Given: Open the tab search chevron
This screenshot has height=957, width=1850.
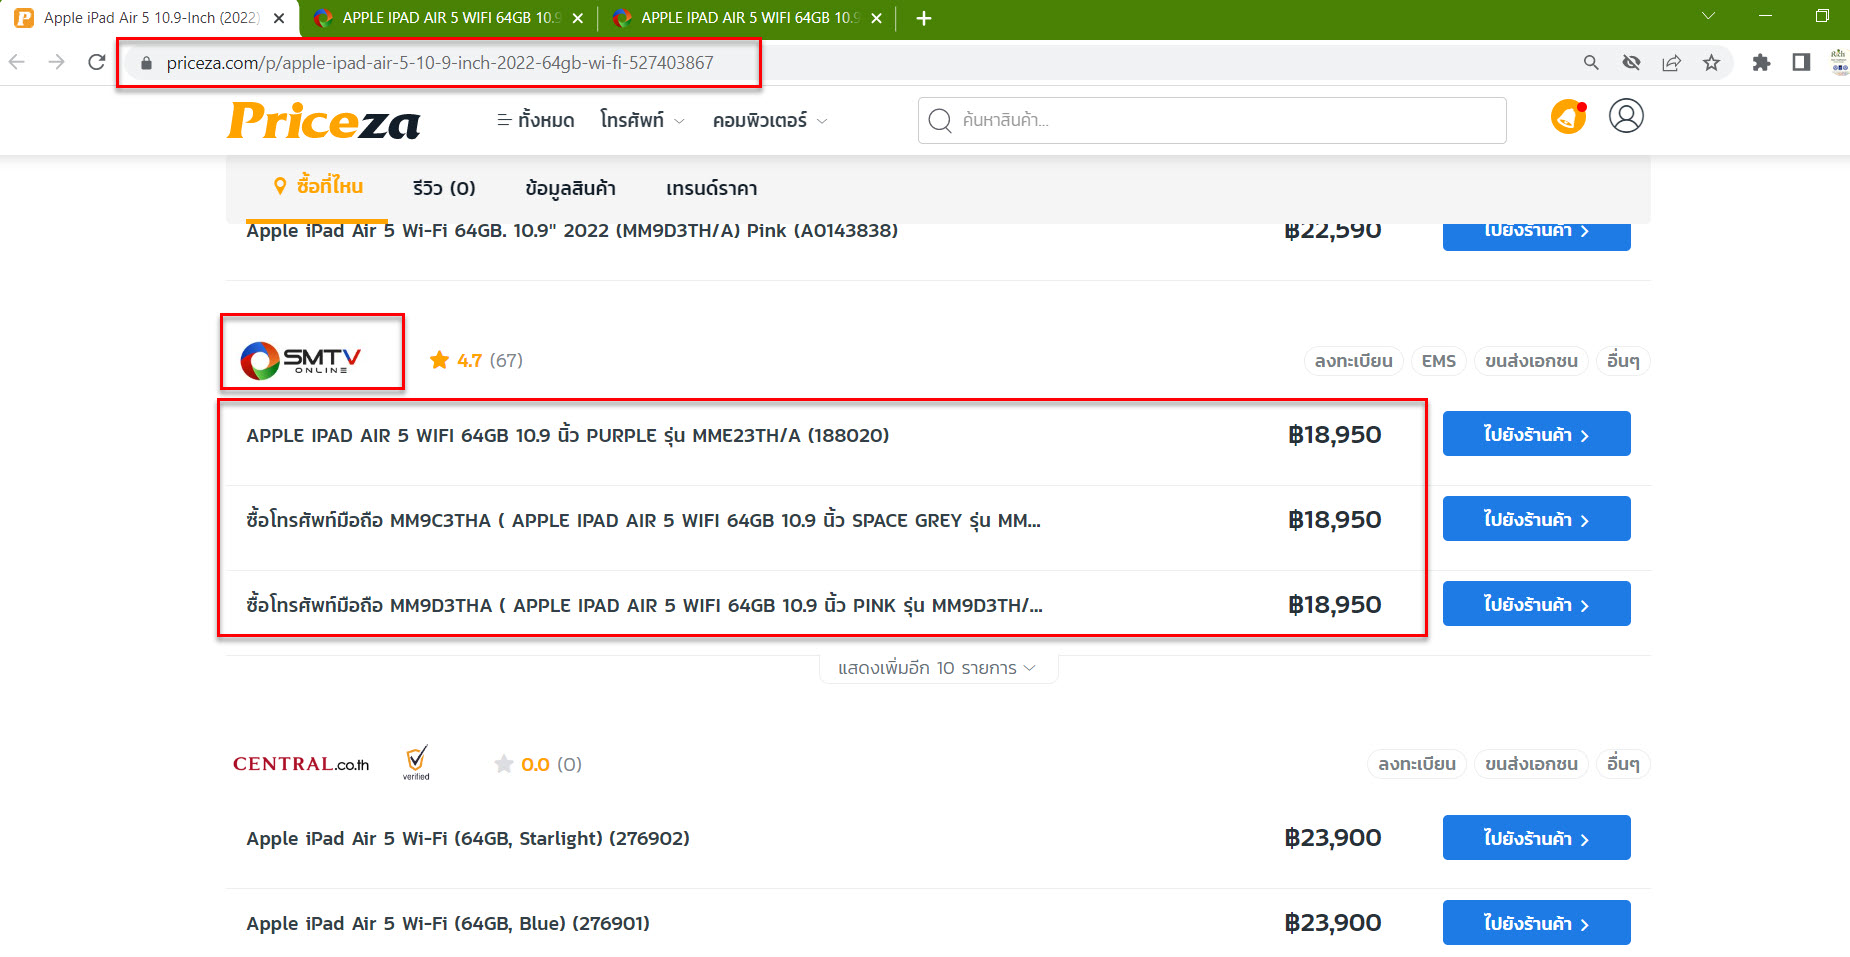Looking at the screenshot, I should coord(1708,16).
